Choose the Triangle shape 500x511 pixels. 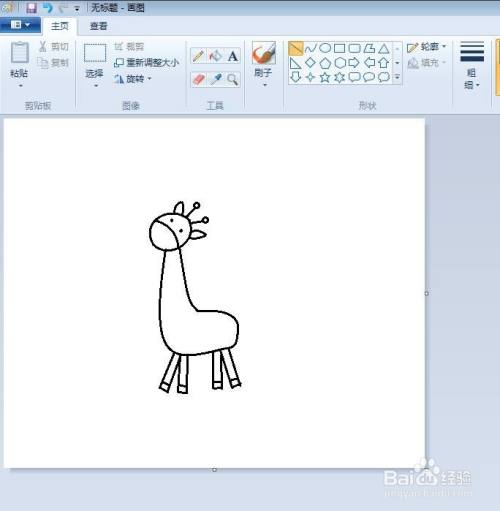click(x=384, y=48)
